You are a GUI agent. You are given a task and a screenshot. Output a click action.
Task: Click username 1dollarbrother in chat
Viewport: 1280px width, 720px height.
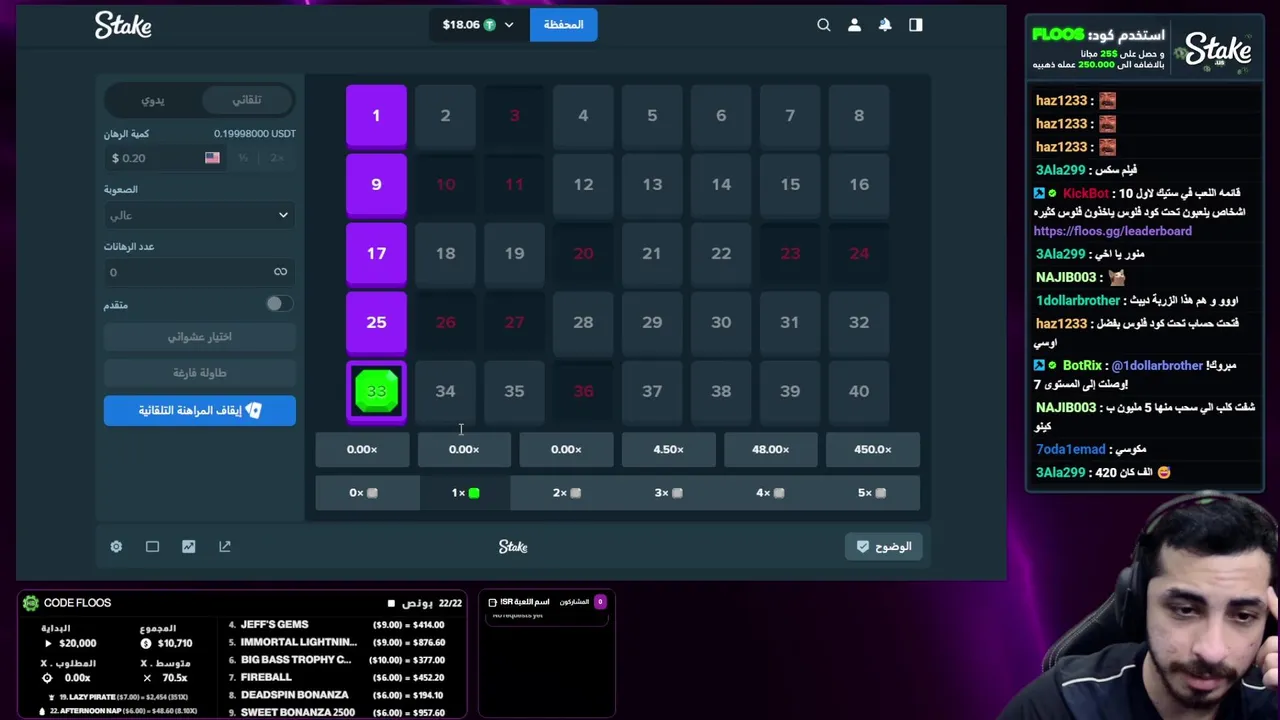1077,300
